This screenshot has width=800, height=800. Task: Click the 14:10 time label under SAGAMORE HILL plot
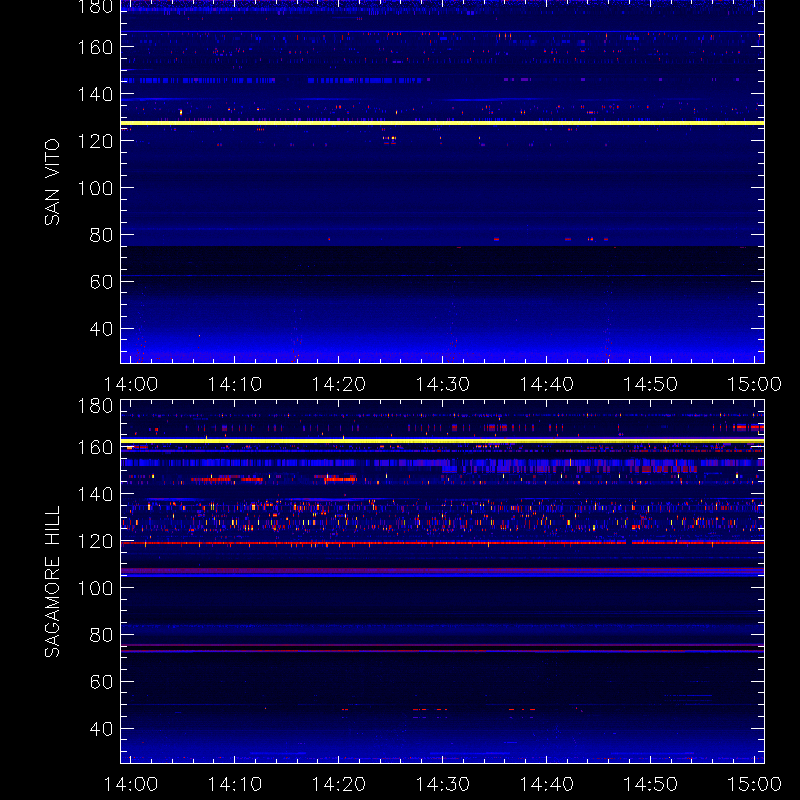(x=234, y=784)
